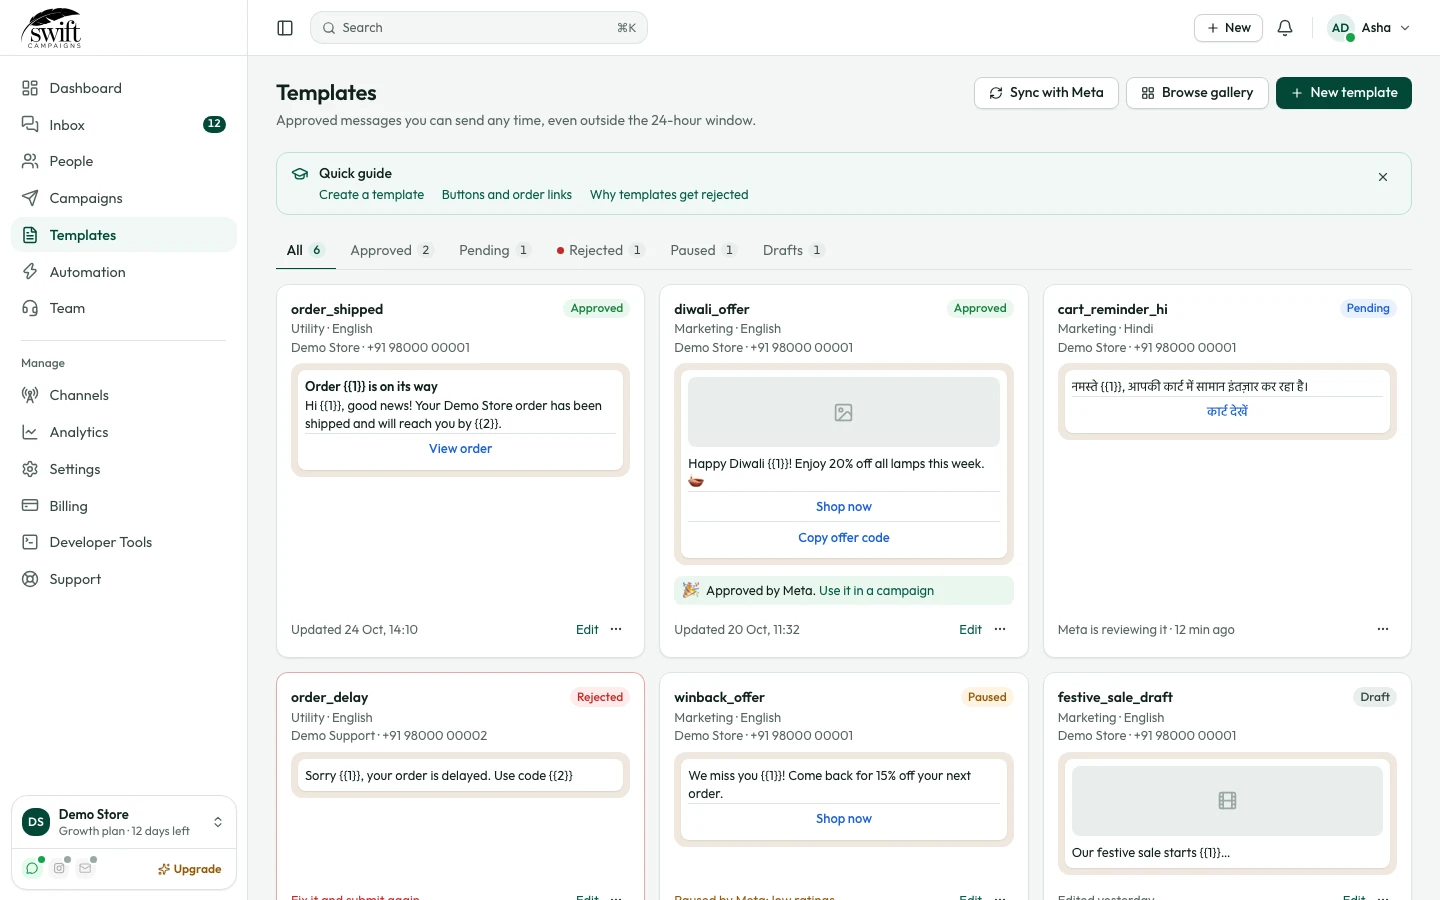
Task: Switch to Rejected tab
Action: (600, 250)
